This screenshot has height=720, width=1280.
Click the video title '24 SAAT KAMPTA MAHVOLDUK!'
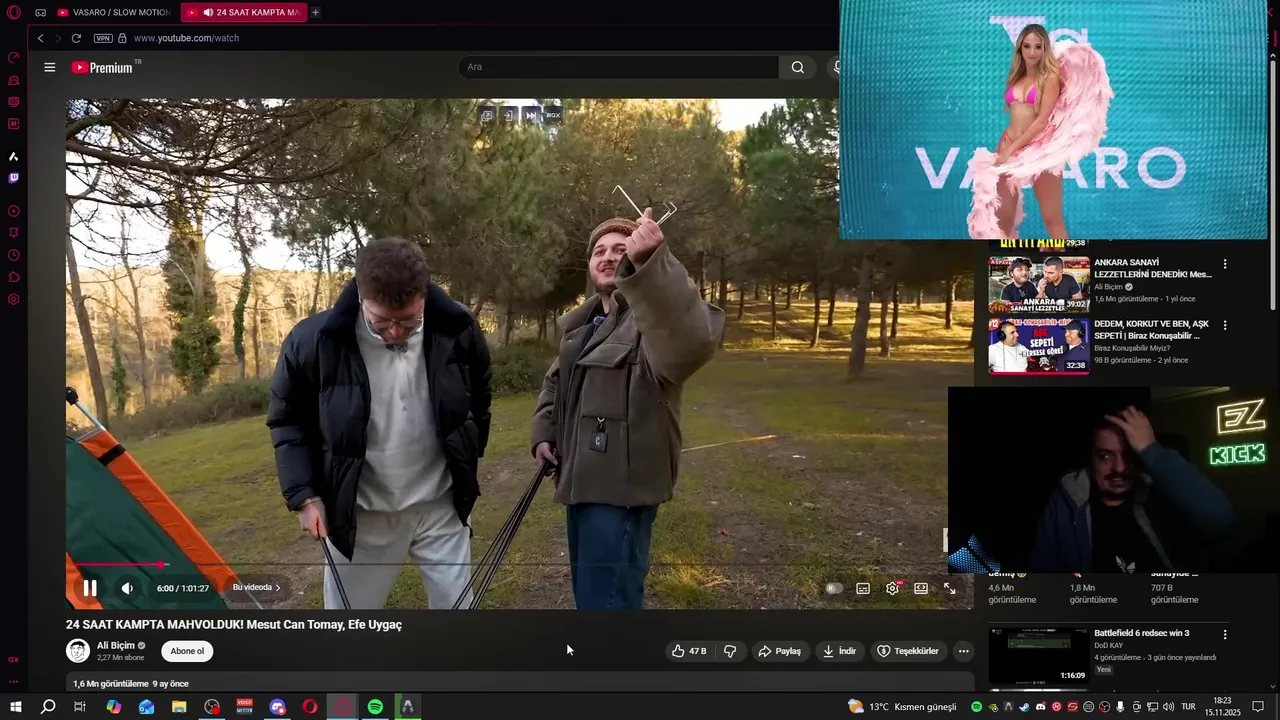point(234,624)
